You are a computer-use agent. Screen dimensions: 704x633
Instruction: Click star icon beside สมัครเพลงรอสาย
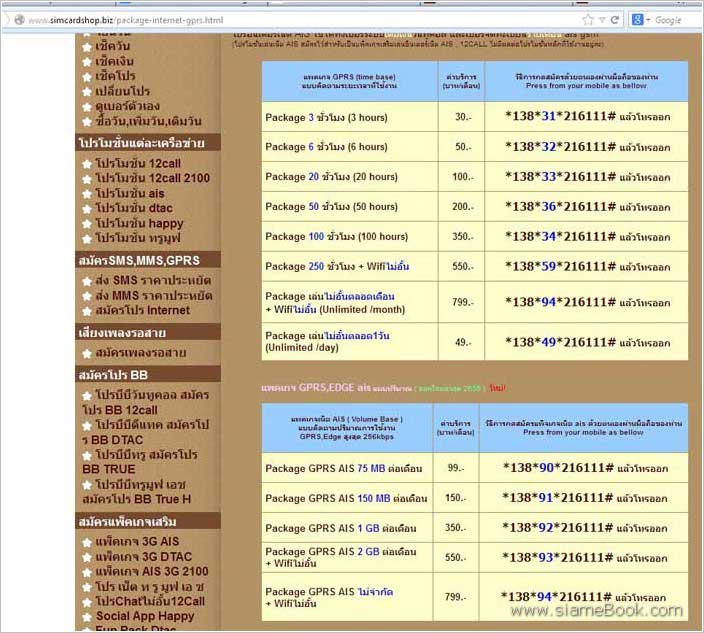(87, 354)
